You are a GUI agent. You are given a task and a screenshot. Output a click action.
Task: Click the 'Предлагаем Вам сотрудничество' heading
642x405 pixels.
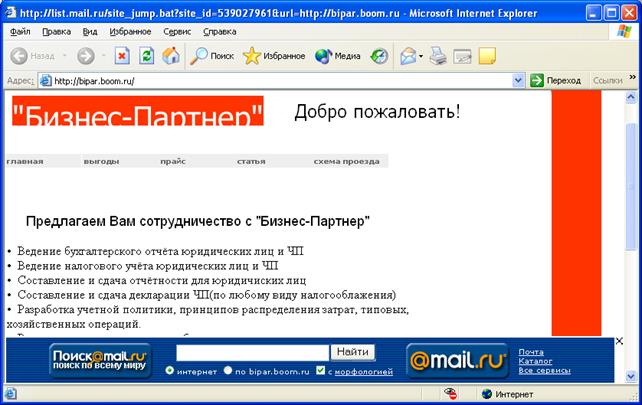click(198, 222)
